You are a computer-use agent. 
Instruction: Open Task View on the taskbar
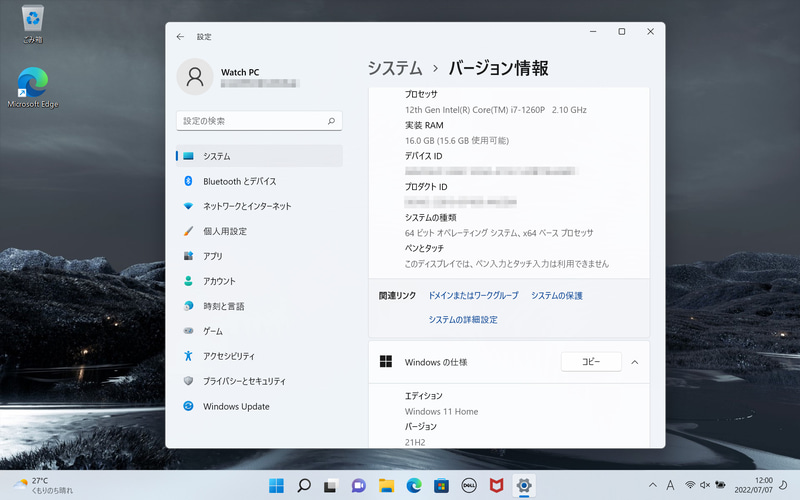tap(331, 486)
